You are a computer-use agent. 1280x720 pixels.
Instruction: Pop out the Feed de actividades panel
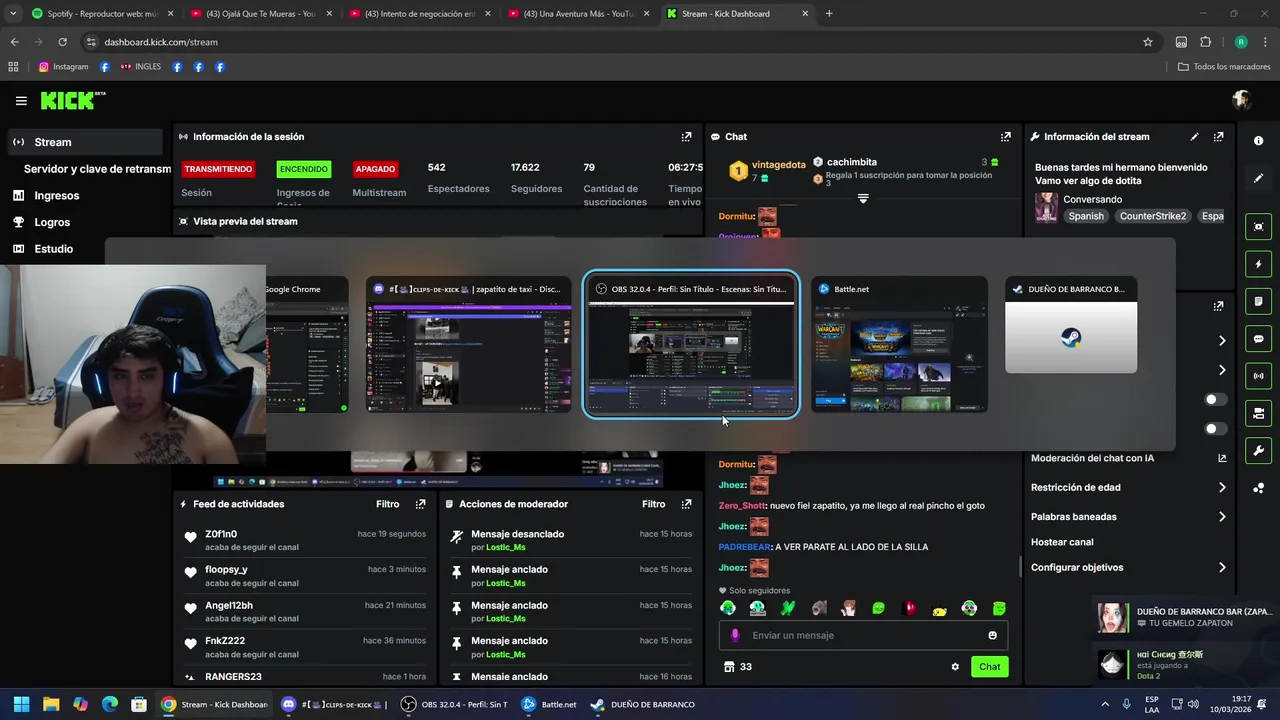(x=420, y=504)
